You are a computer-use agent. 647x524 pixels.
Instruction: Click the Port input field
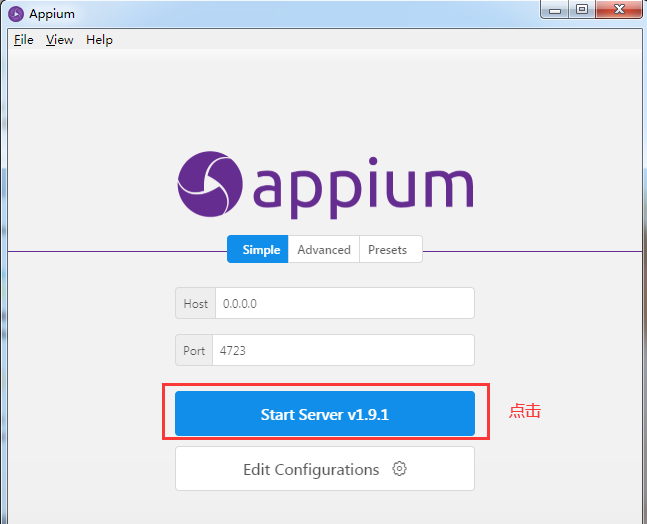coord(343,350)
